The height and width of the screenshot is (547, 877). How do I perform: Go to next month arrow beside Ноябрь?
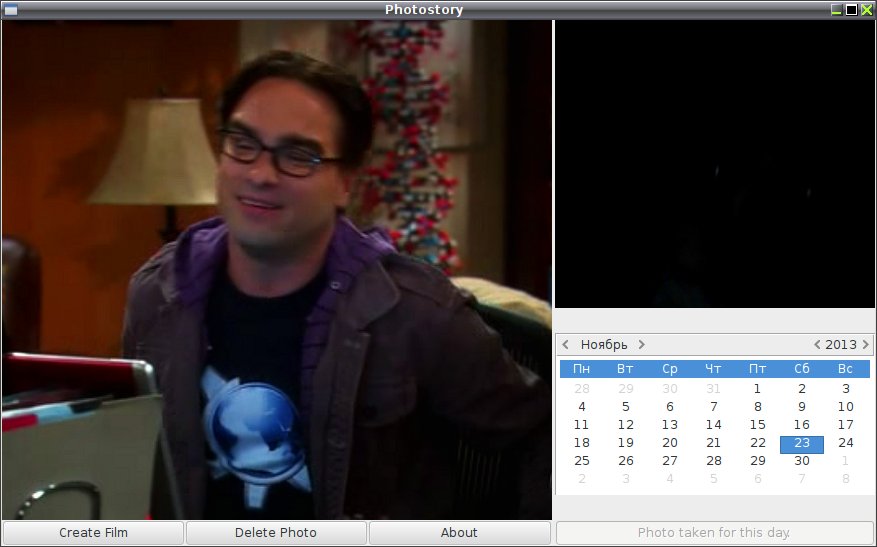pyautogui.click(x=642, y=345)
